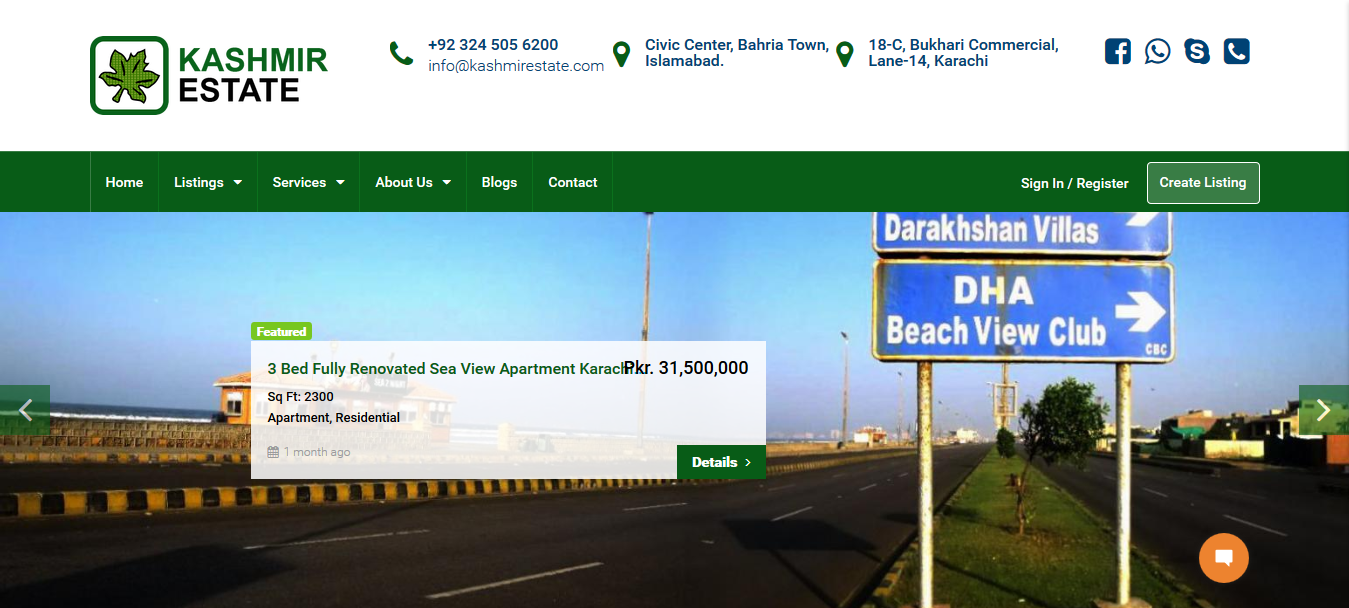Go to previous slide arrow
Viewport: 1349px width, 608px height.
[x=25, y=410]
